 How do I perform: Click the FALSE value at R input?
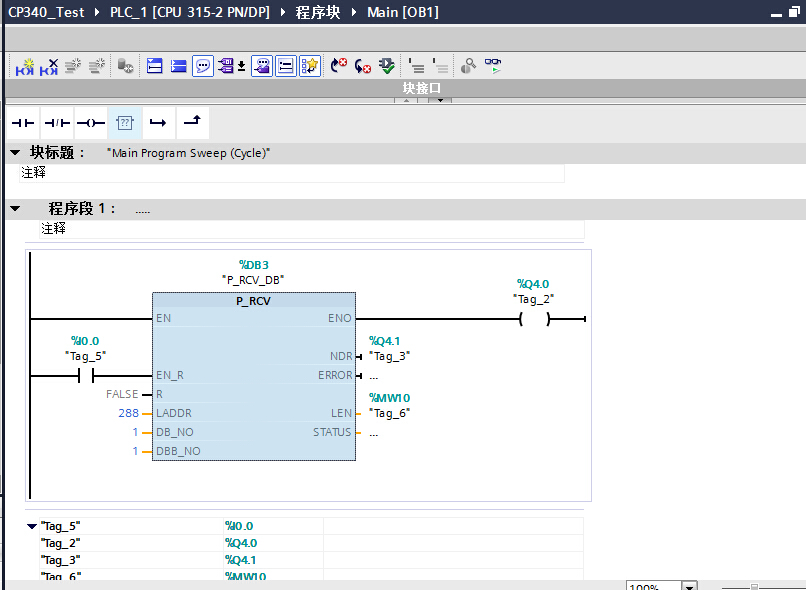point(122,394)
